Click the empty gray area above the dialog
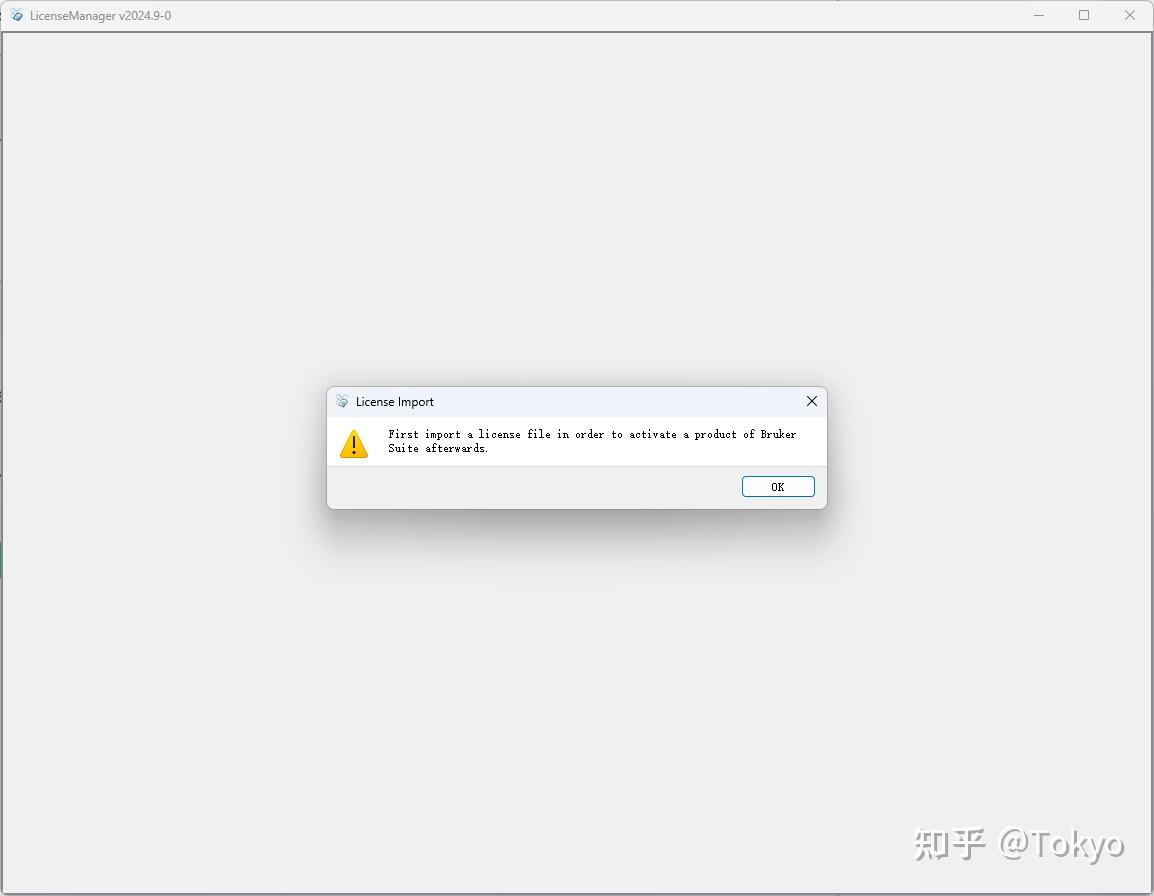 point(576,206)
